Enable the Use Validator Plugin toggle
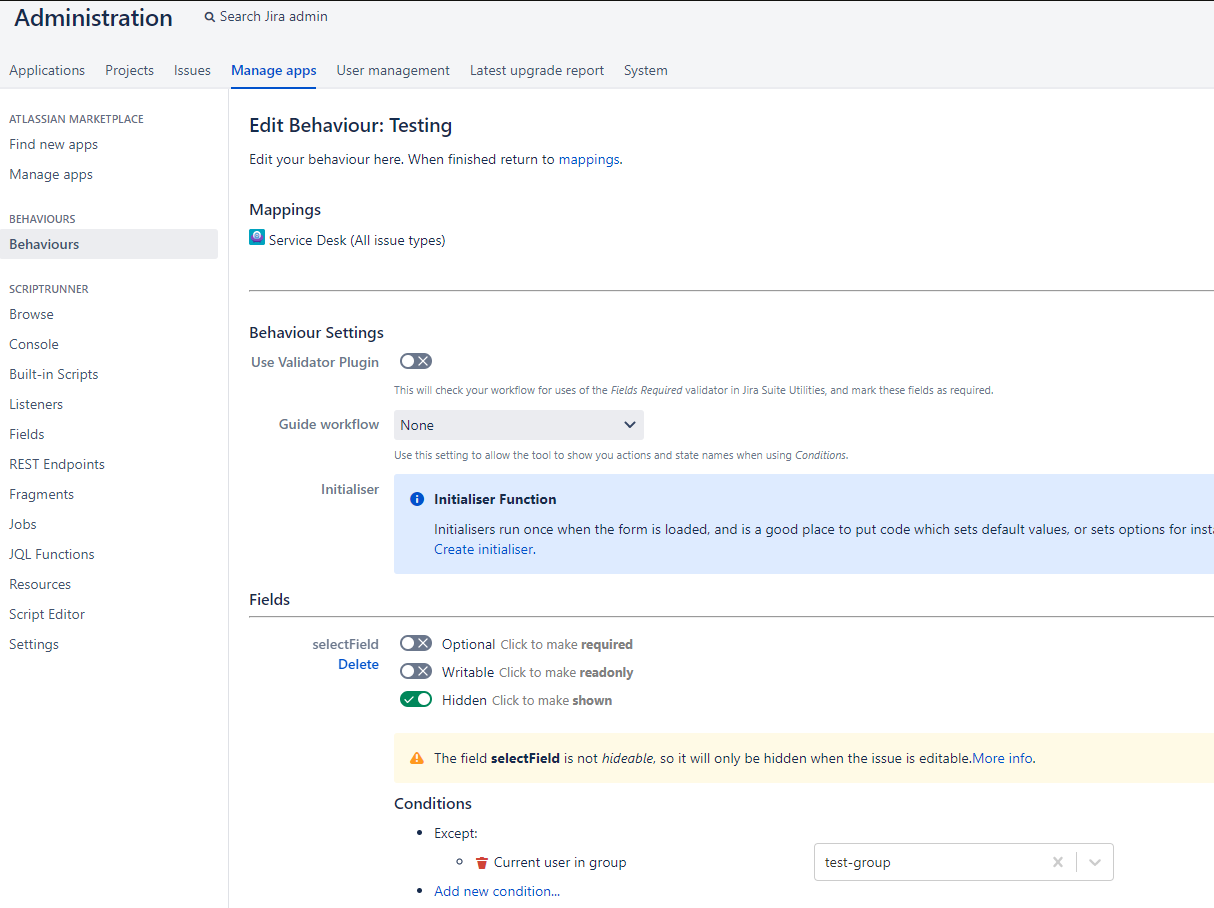This screenshot has width=1214, height=908. point(415,361)
